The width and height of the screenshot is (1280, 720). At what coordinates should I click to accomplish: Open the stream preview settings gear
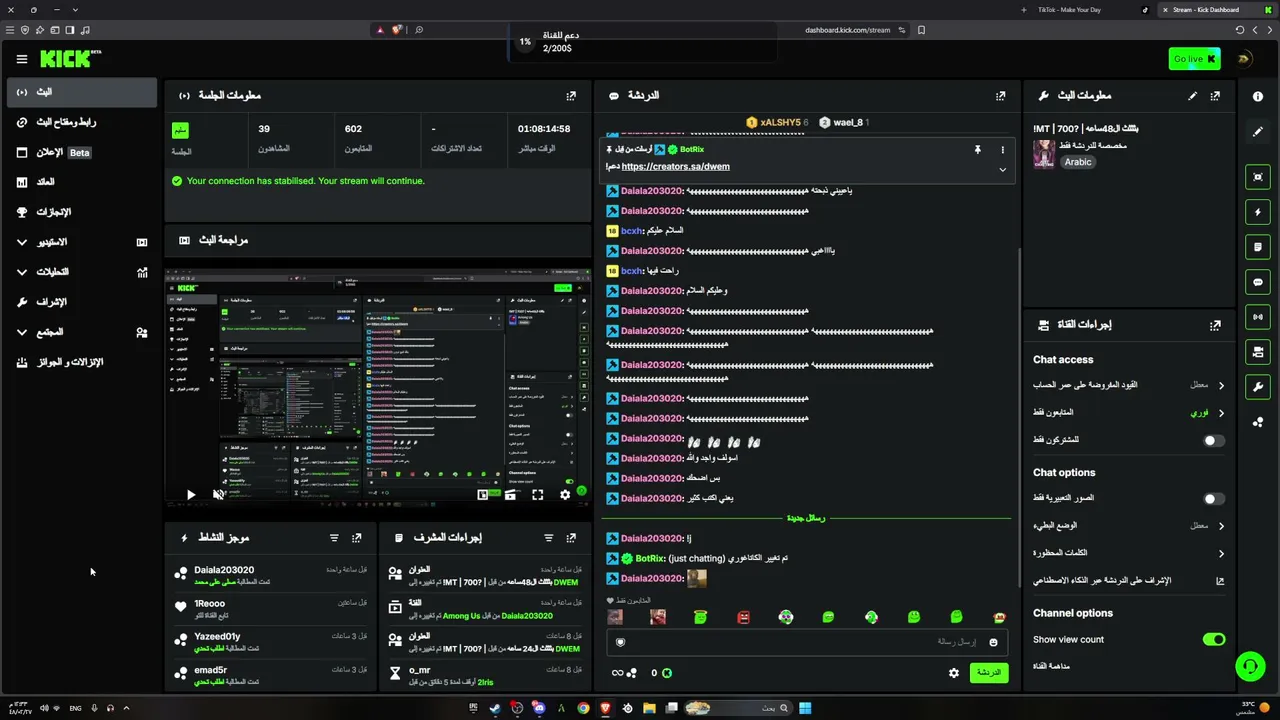point(565,494)
